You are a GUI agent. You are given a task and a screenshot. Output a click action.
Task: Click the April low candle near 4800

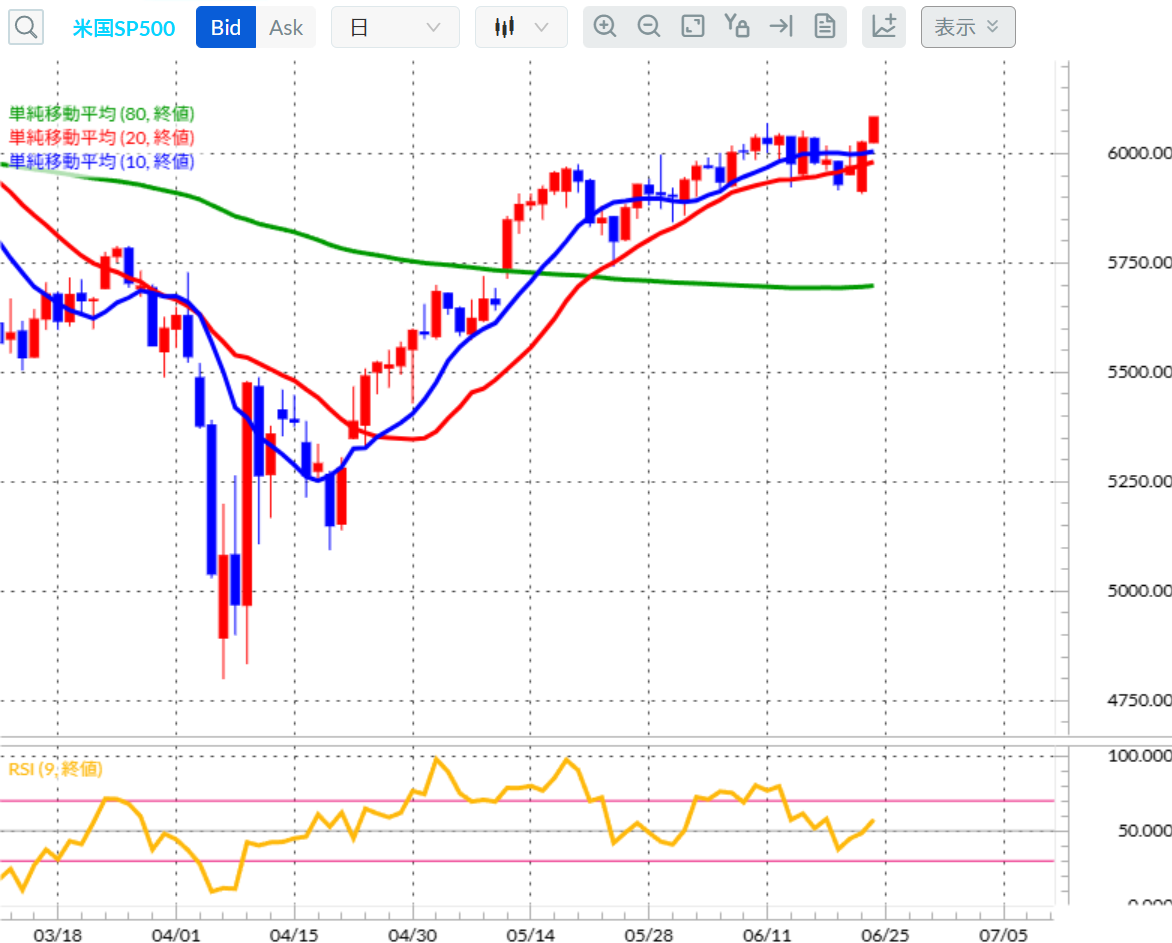tap(223, 596)
